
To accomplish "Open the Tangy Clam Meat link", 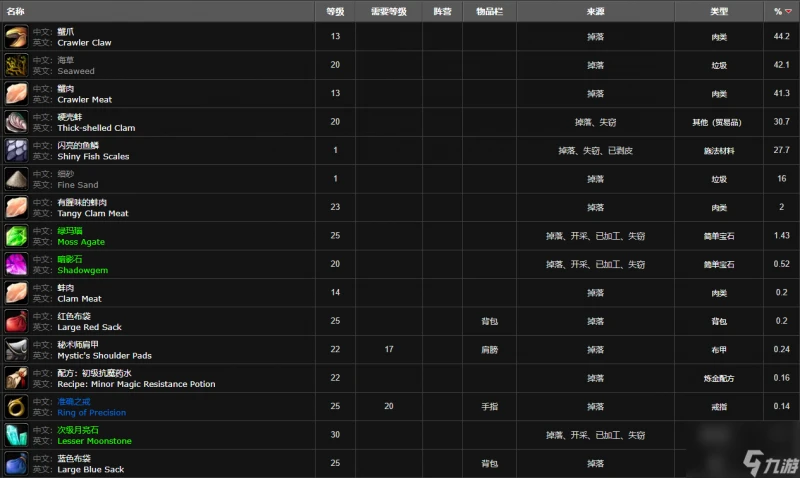I will pos(94,213).
